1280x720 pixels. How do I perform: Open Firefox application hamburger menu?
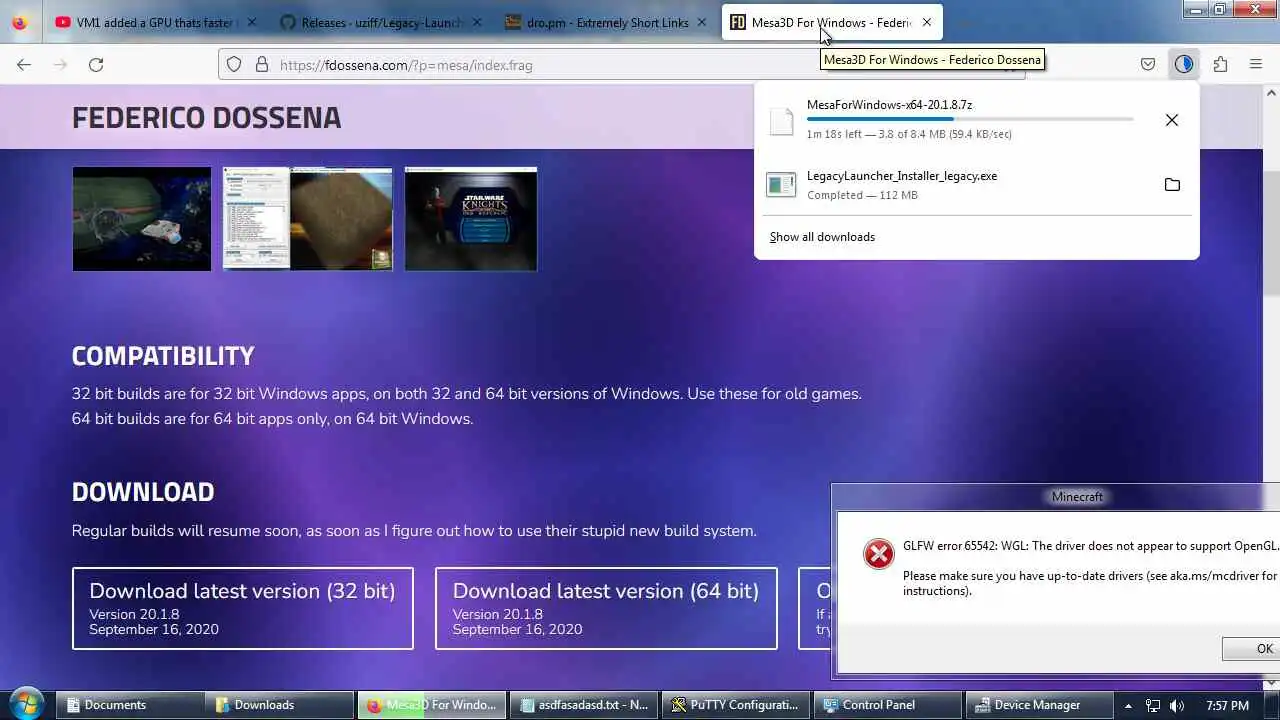(1256, 64)
